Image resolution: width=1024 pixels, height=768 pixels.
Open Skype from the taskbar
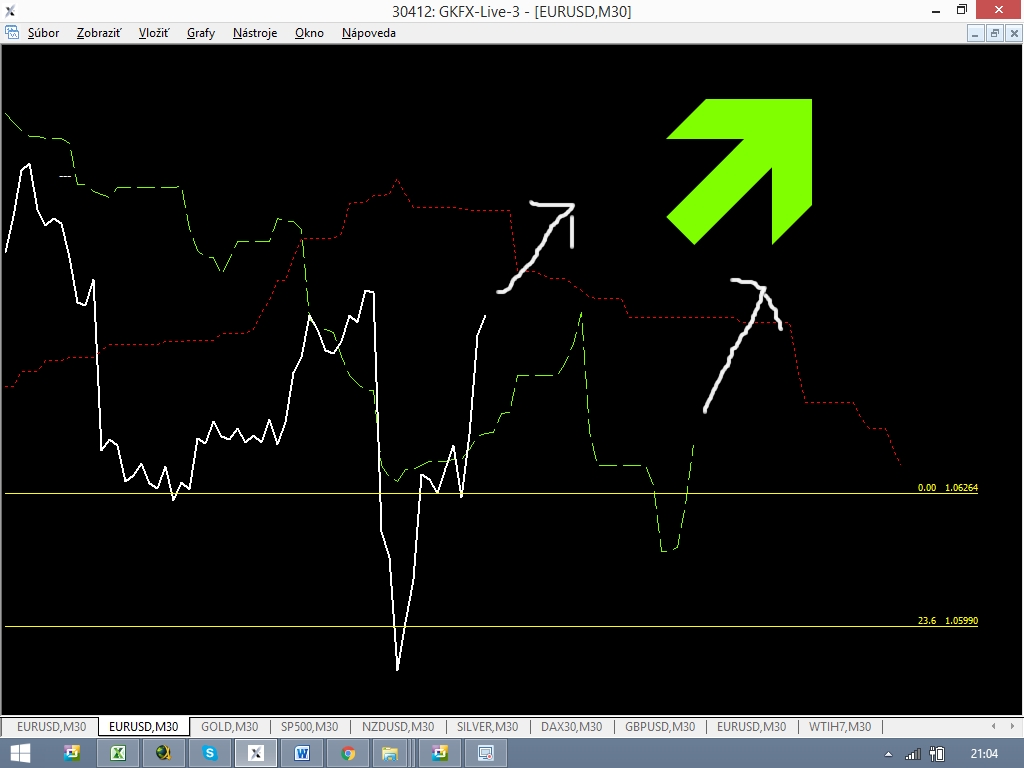click(210, 753)
